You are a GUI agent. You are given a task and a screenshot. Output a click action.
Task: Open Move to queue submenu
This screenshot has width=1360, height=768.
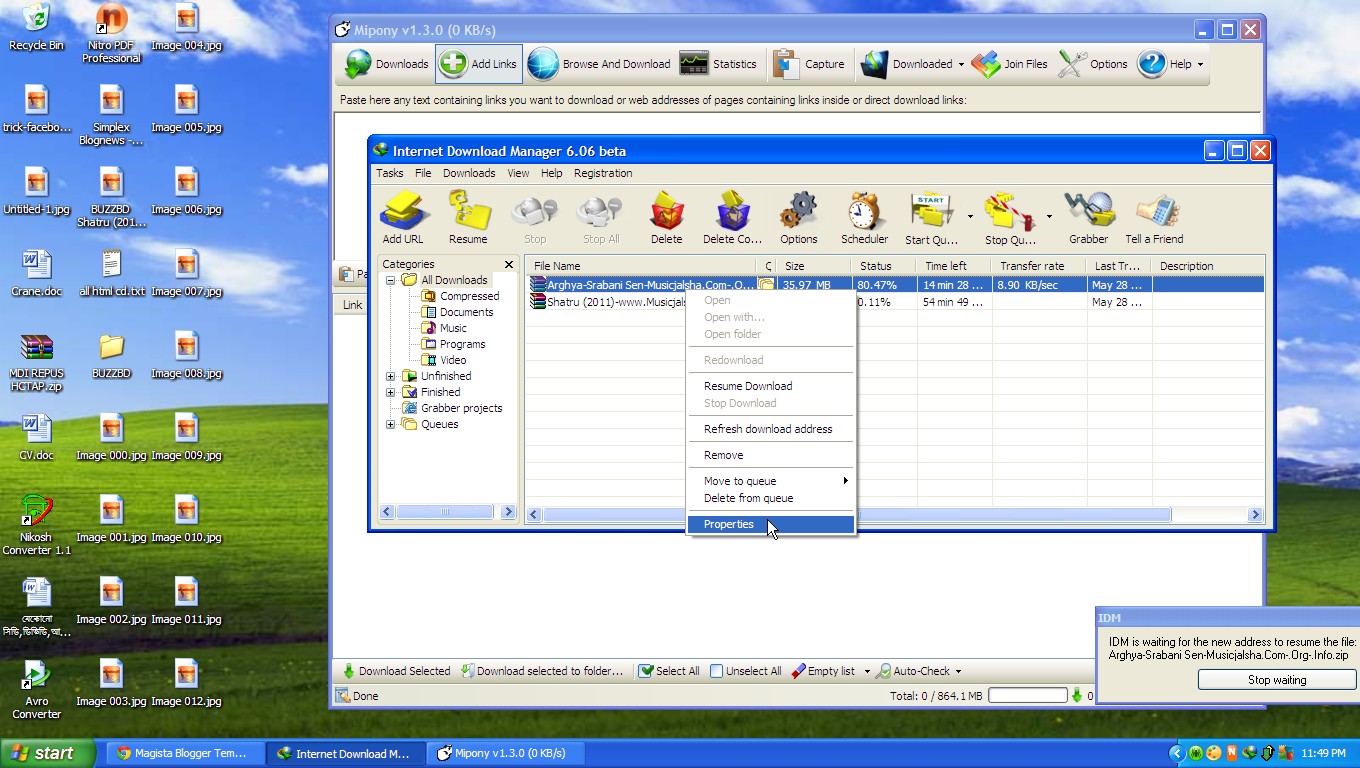point(771,481)
